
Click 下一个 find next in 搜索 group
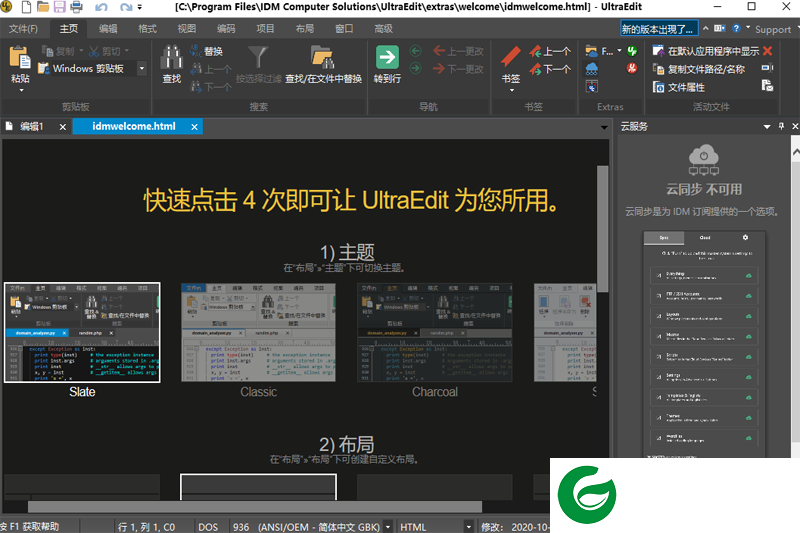(211, 87)
